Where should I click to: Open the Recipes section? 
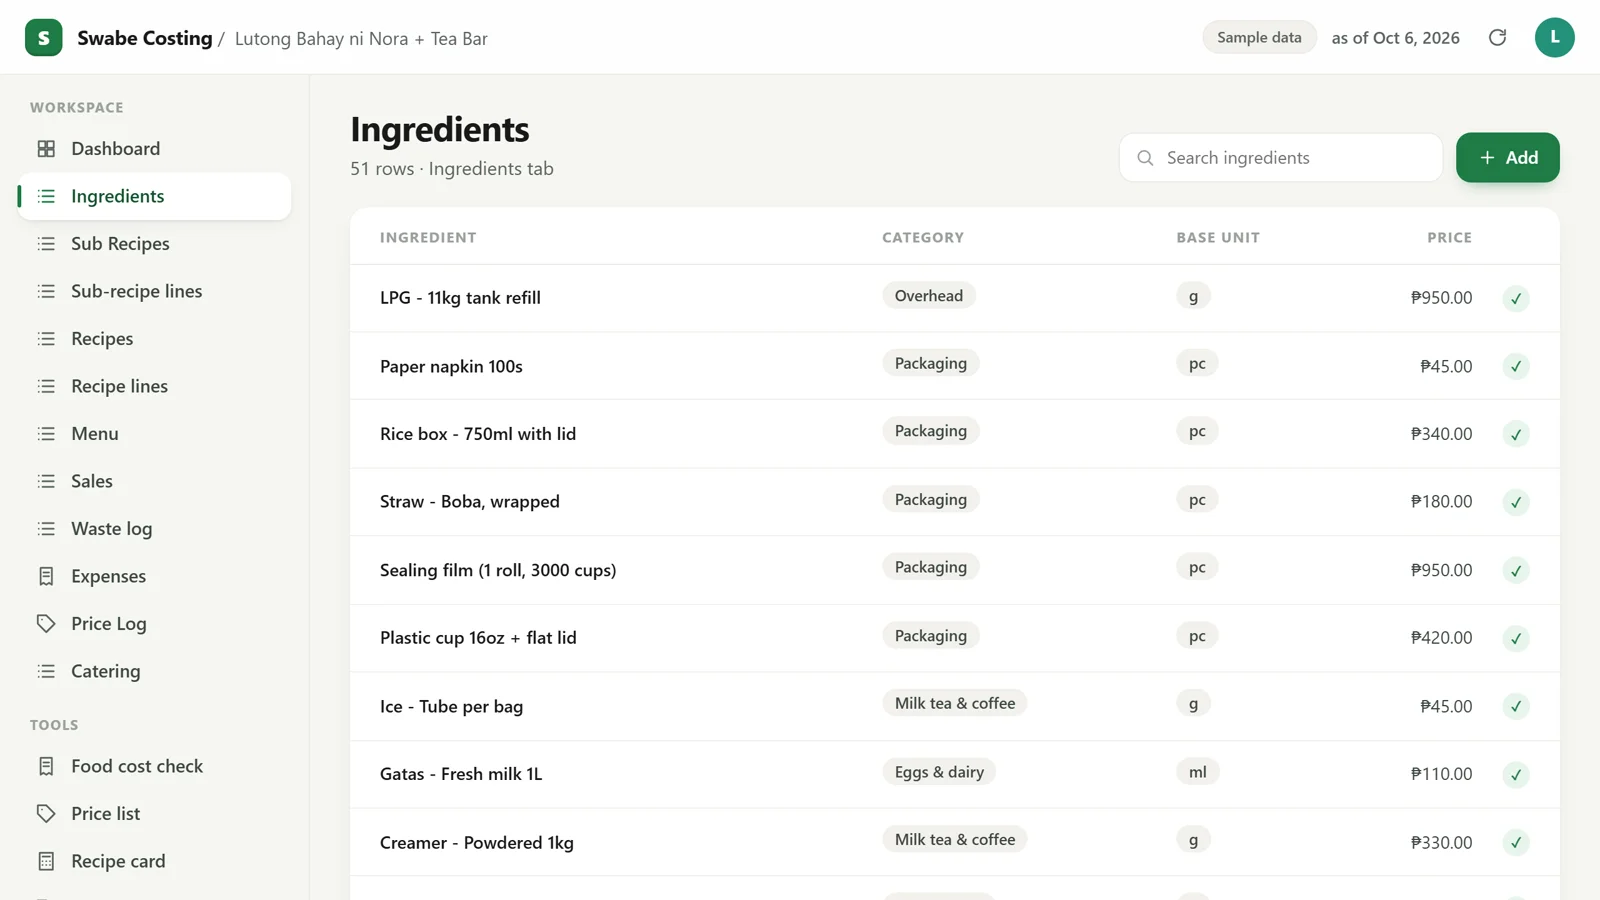154,339
